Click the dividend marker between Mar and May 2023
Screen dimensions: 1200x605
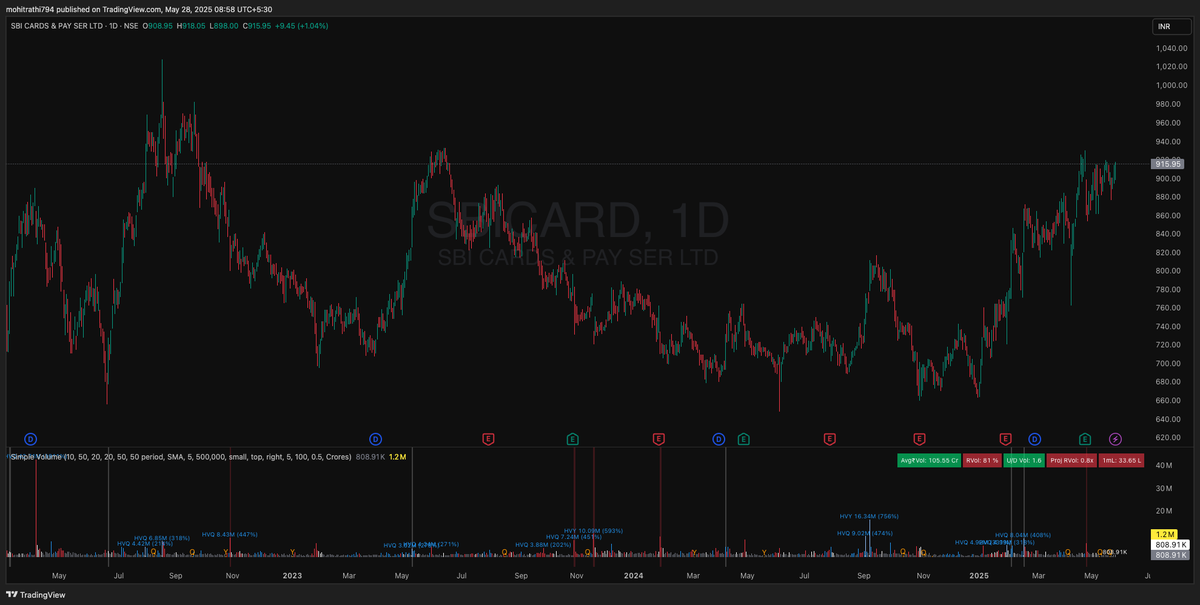[375, 439]
